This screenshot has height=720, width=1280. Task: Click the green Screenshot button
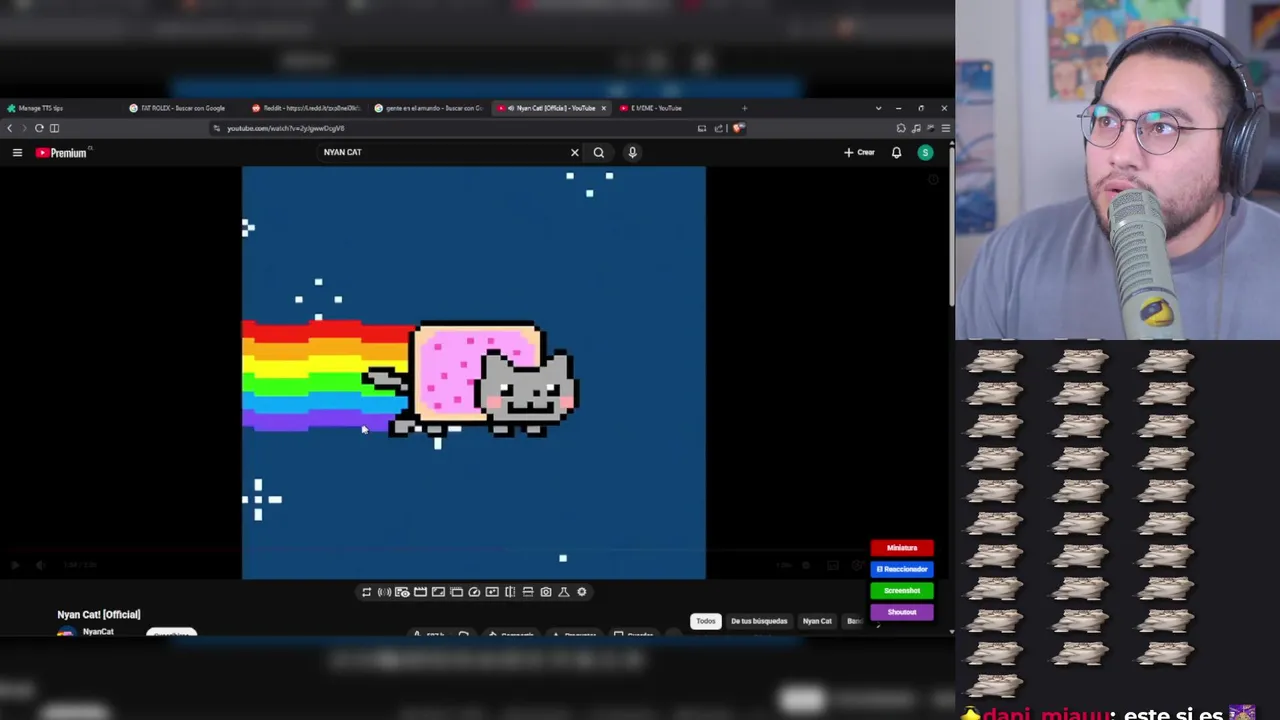902,591
